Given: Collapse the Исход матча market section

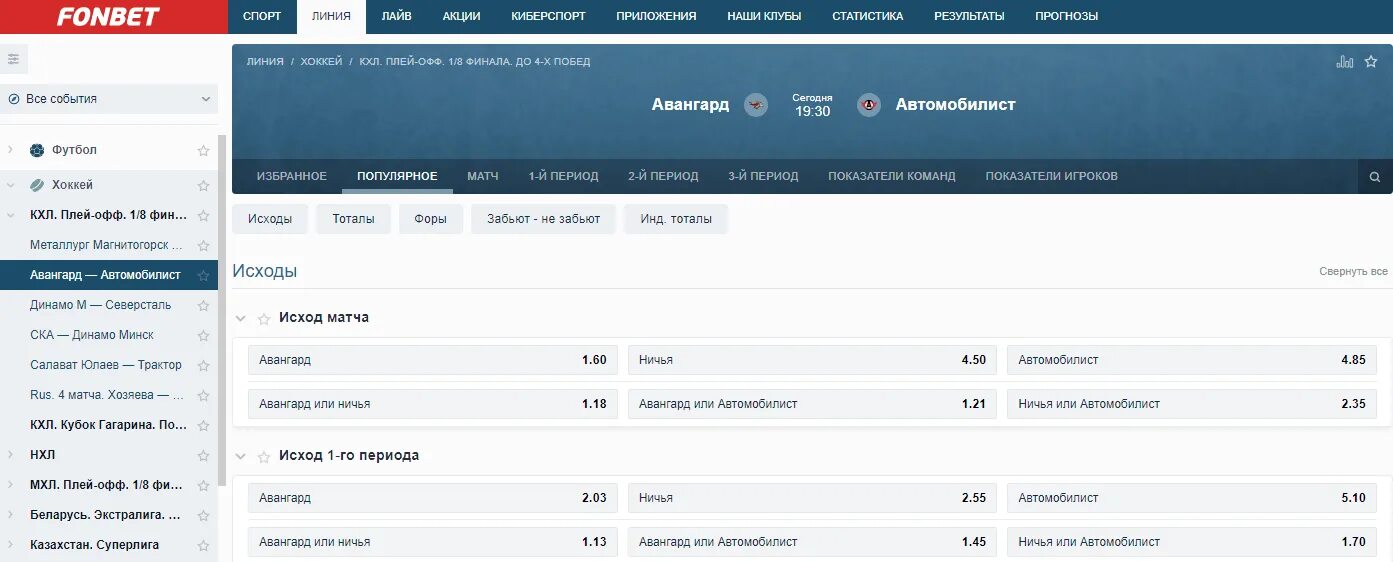Looking at the screenshot, I should pyautogui.click(x=241, y=318).
